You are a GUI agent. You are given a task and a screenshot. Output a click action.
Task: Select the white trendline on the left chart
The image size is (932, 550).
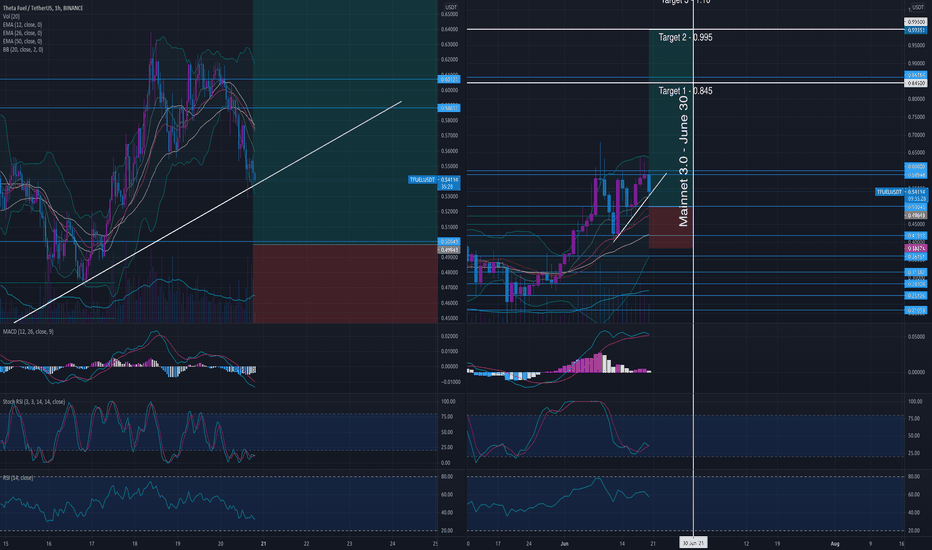coord(208,212)
